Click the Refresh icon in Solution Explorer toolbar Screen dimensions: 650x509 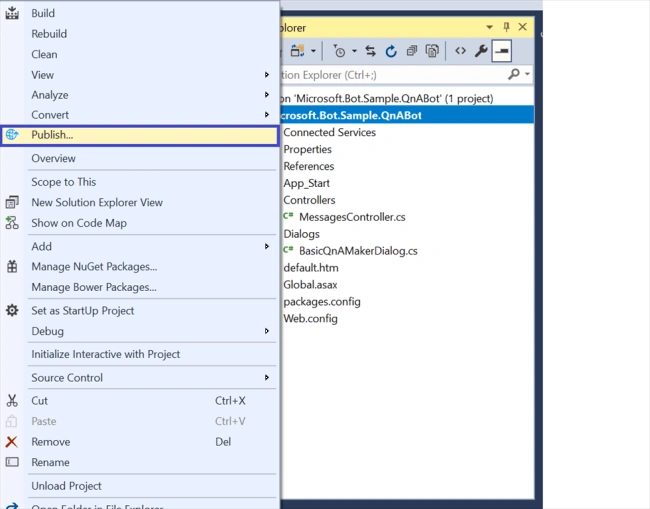pyautogui.click(x=390, y=51)
